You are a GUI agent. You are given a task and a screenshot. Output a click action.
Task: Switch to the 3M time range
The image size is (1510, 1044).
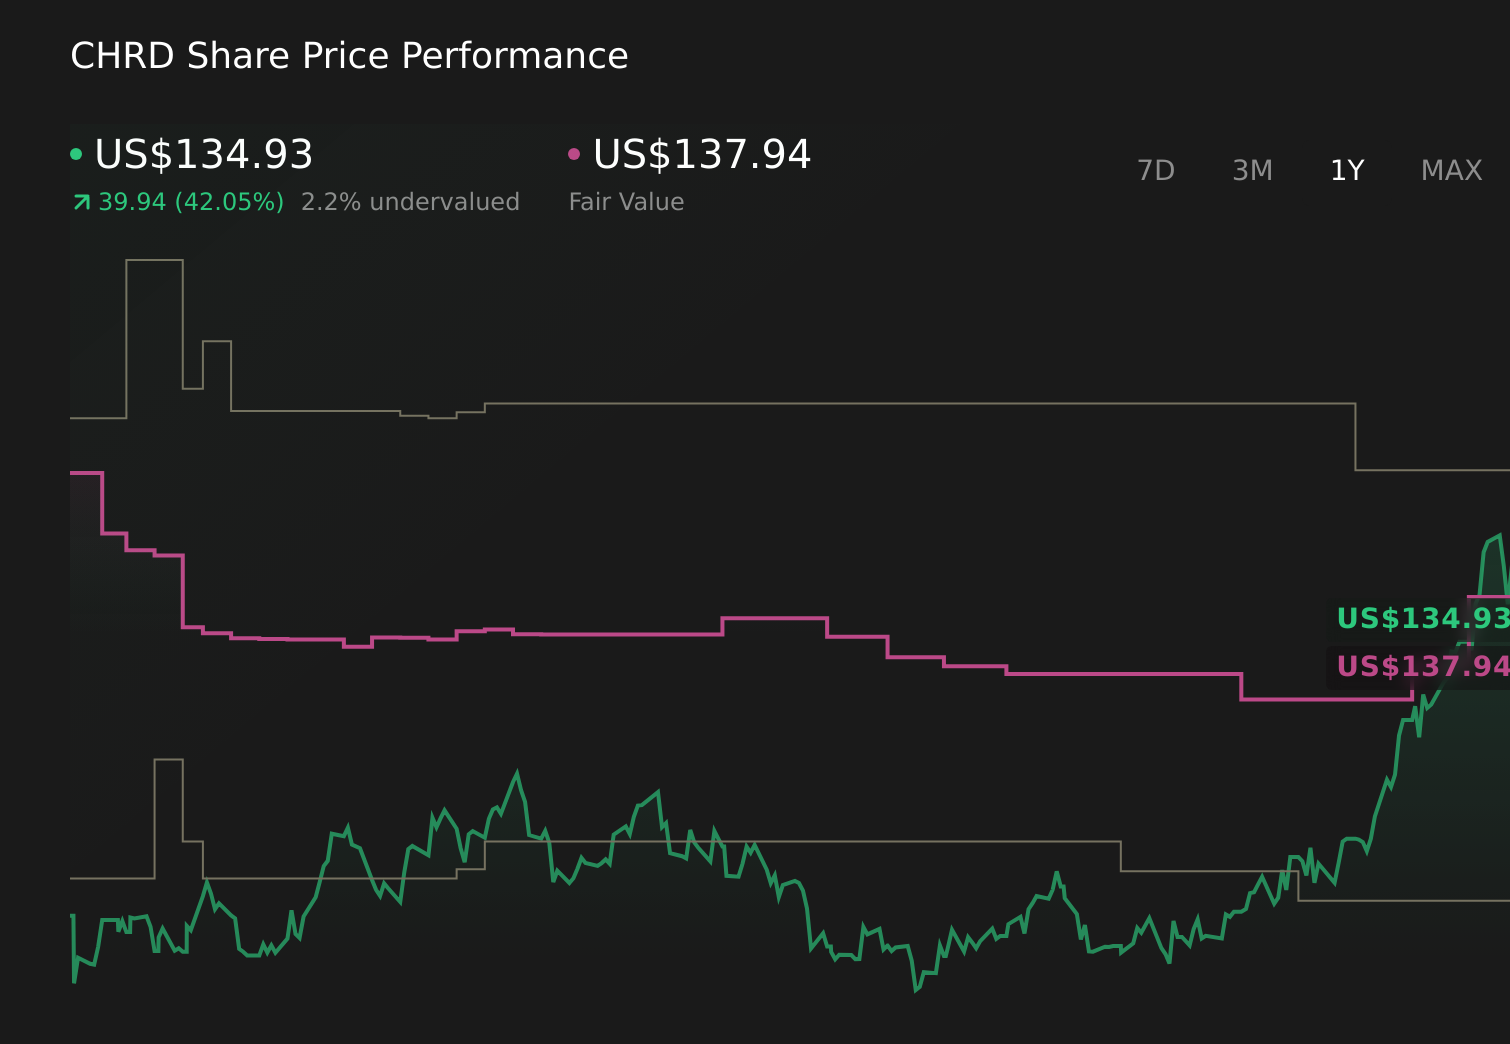[1251, 170]
